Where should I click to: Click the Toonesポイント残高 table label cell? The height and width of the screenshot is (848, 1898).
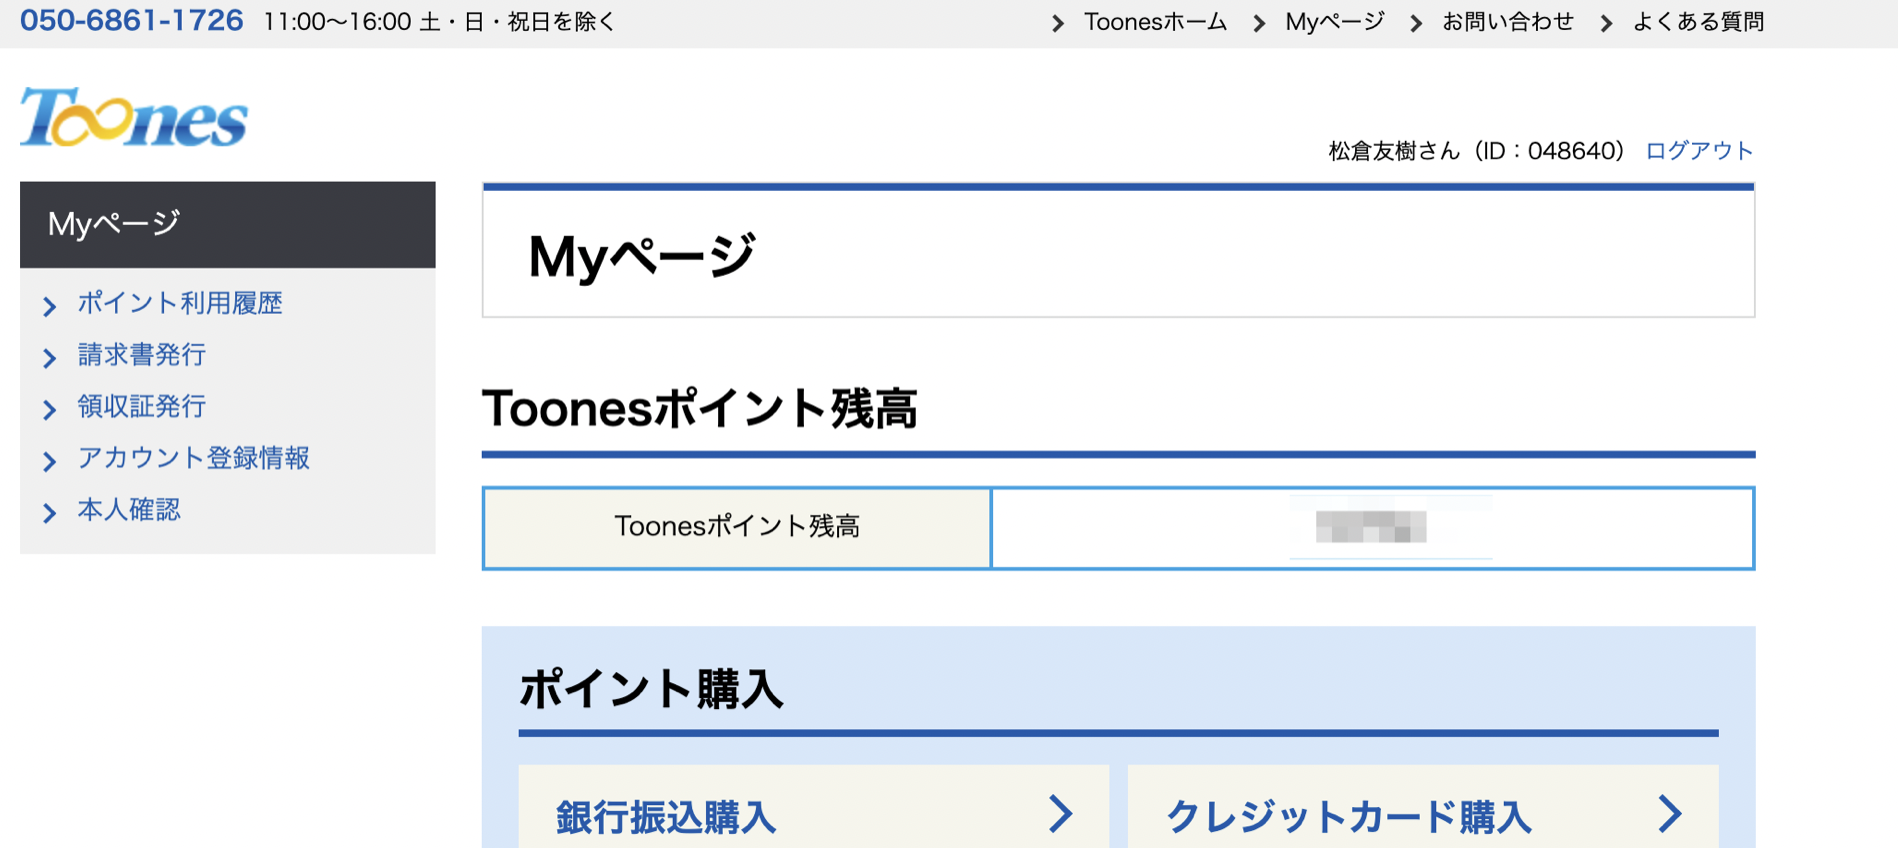point(737,528)
